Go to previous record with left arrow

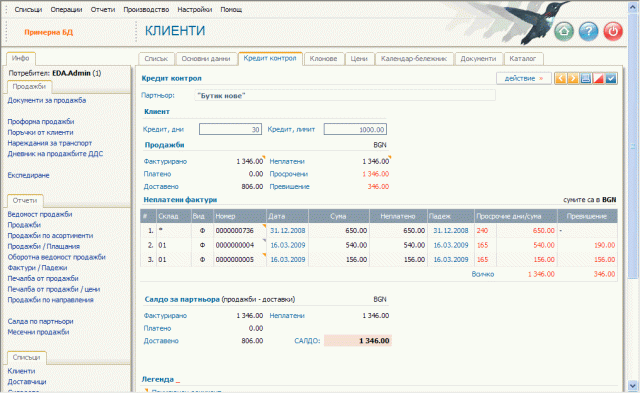[560, 78]
